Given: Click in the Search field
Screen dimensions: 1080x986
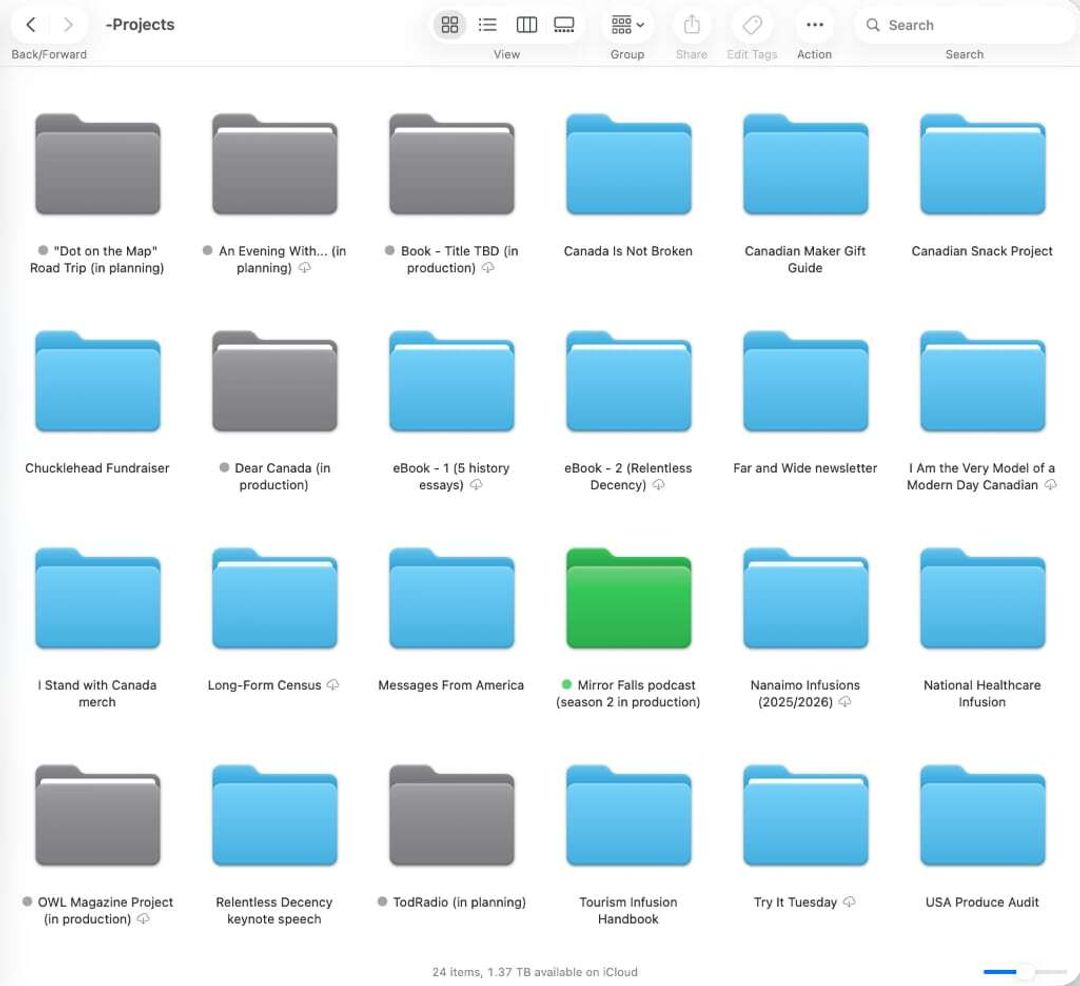Looking at the screenshot, I should coord(964,25).
